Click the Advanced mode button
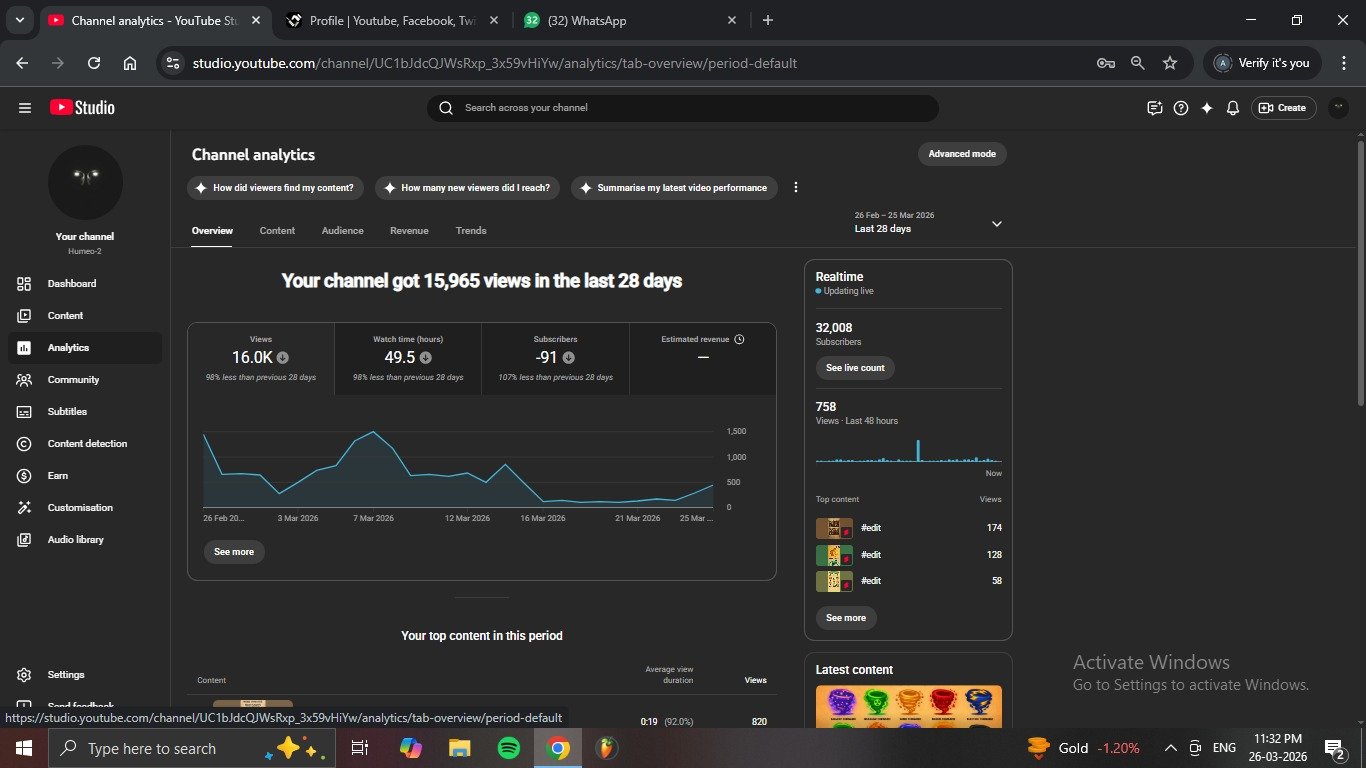The height and width of the screenshot is (768, 1366). tap(961, 154)
